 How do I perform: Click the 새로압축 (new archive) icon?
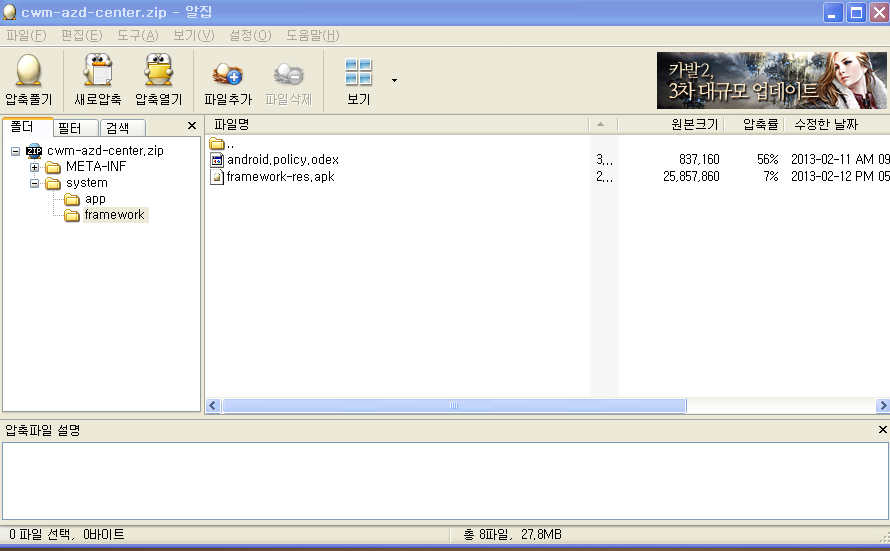click(x=97, y=72)
